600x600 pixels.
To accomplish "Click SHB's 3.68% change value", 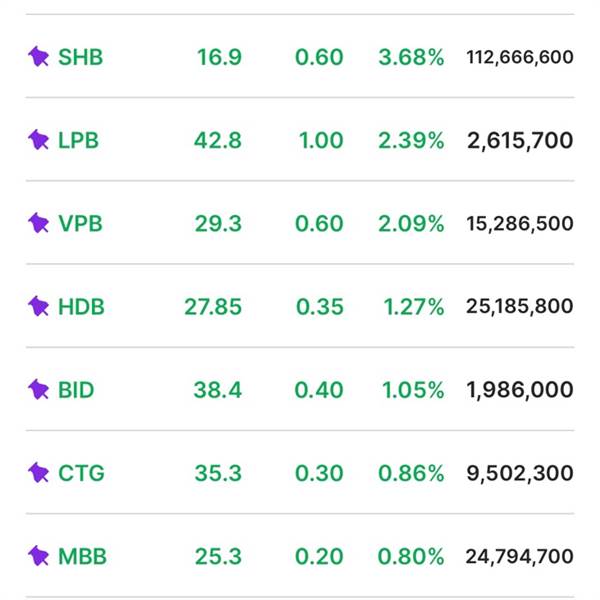I will pos(411,57).
